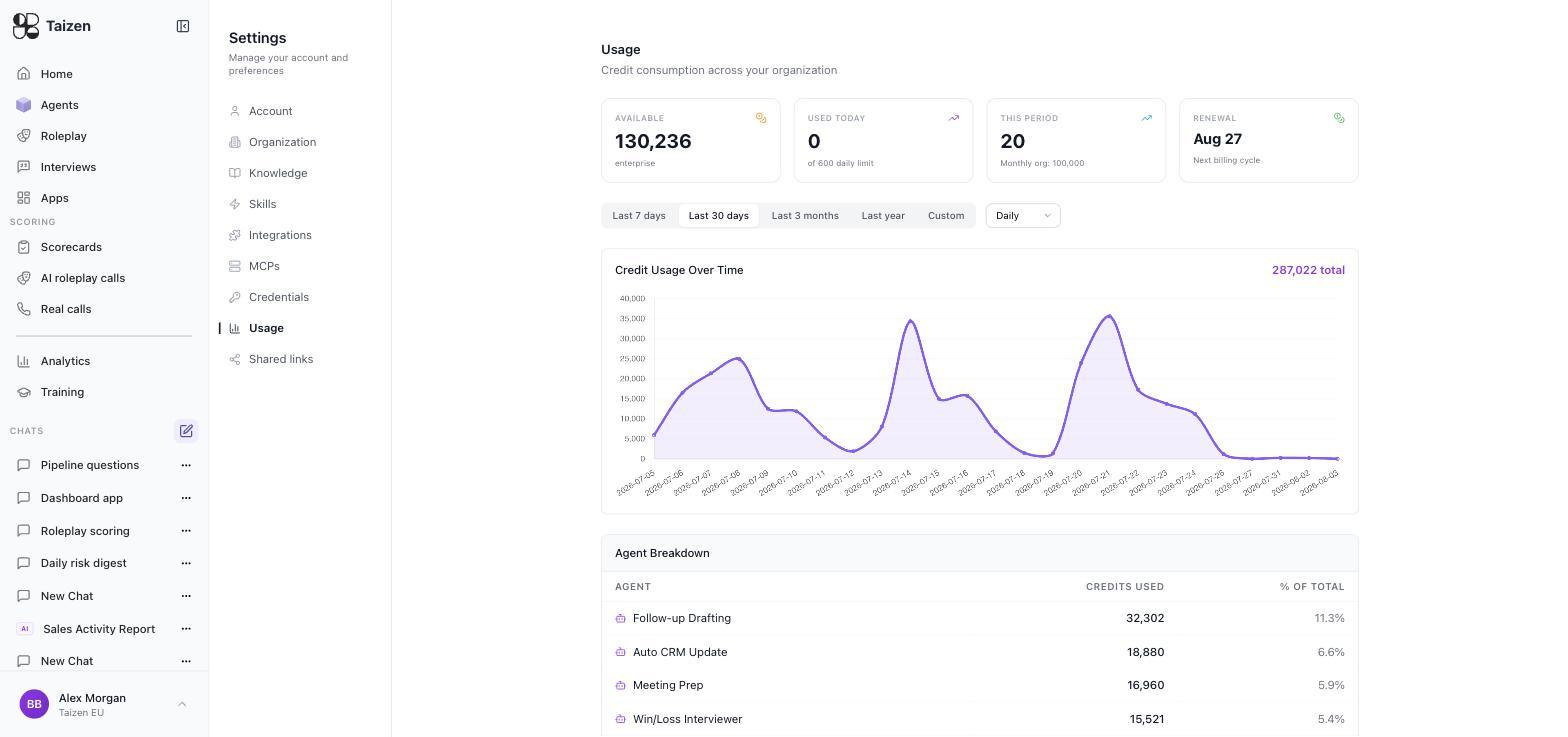Click the Taizen logo icon
Image resolution: width=1568 pixels, height=737 pixels.
click(x=26, y=26)
